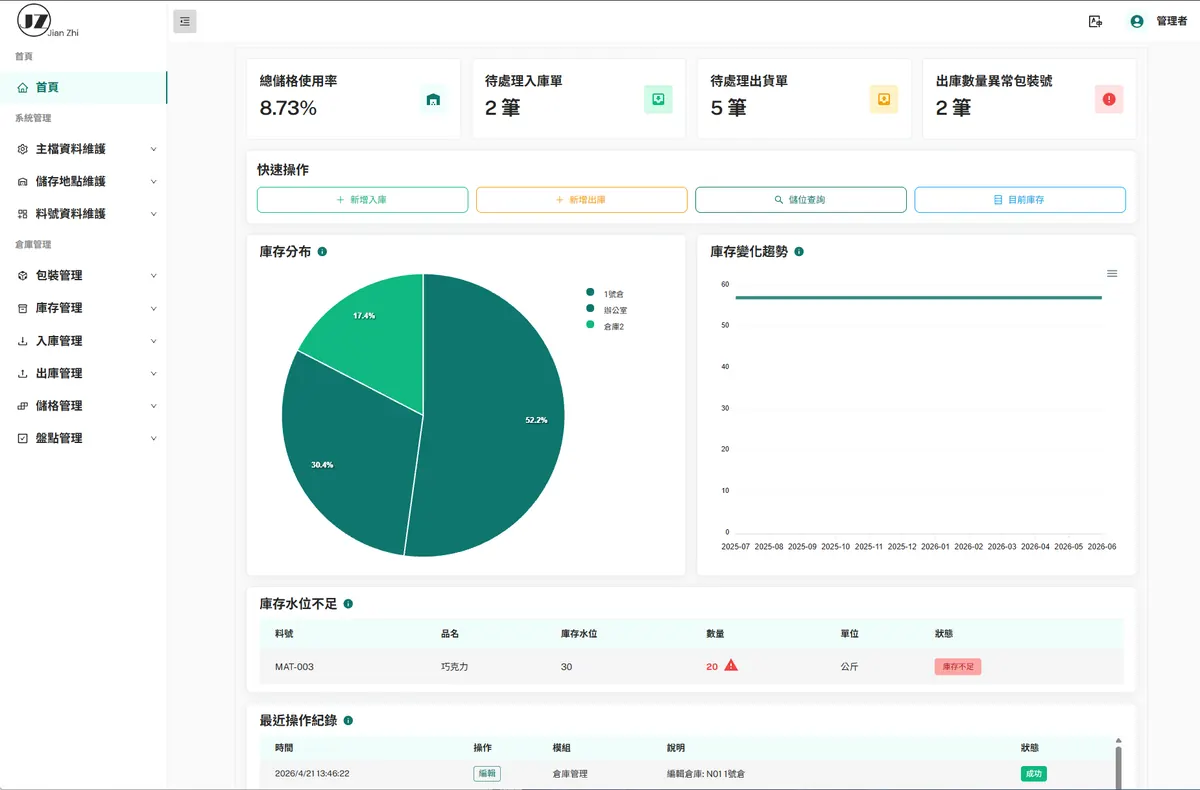The height and width of the screenshot is (790, 1200).
Task: Click the 入庫管理 download icon
Action: pyautogui.click(x=23, y=341)
